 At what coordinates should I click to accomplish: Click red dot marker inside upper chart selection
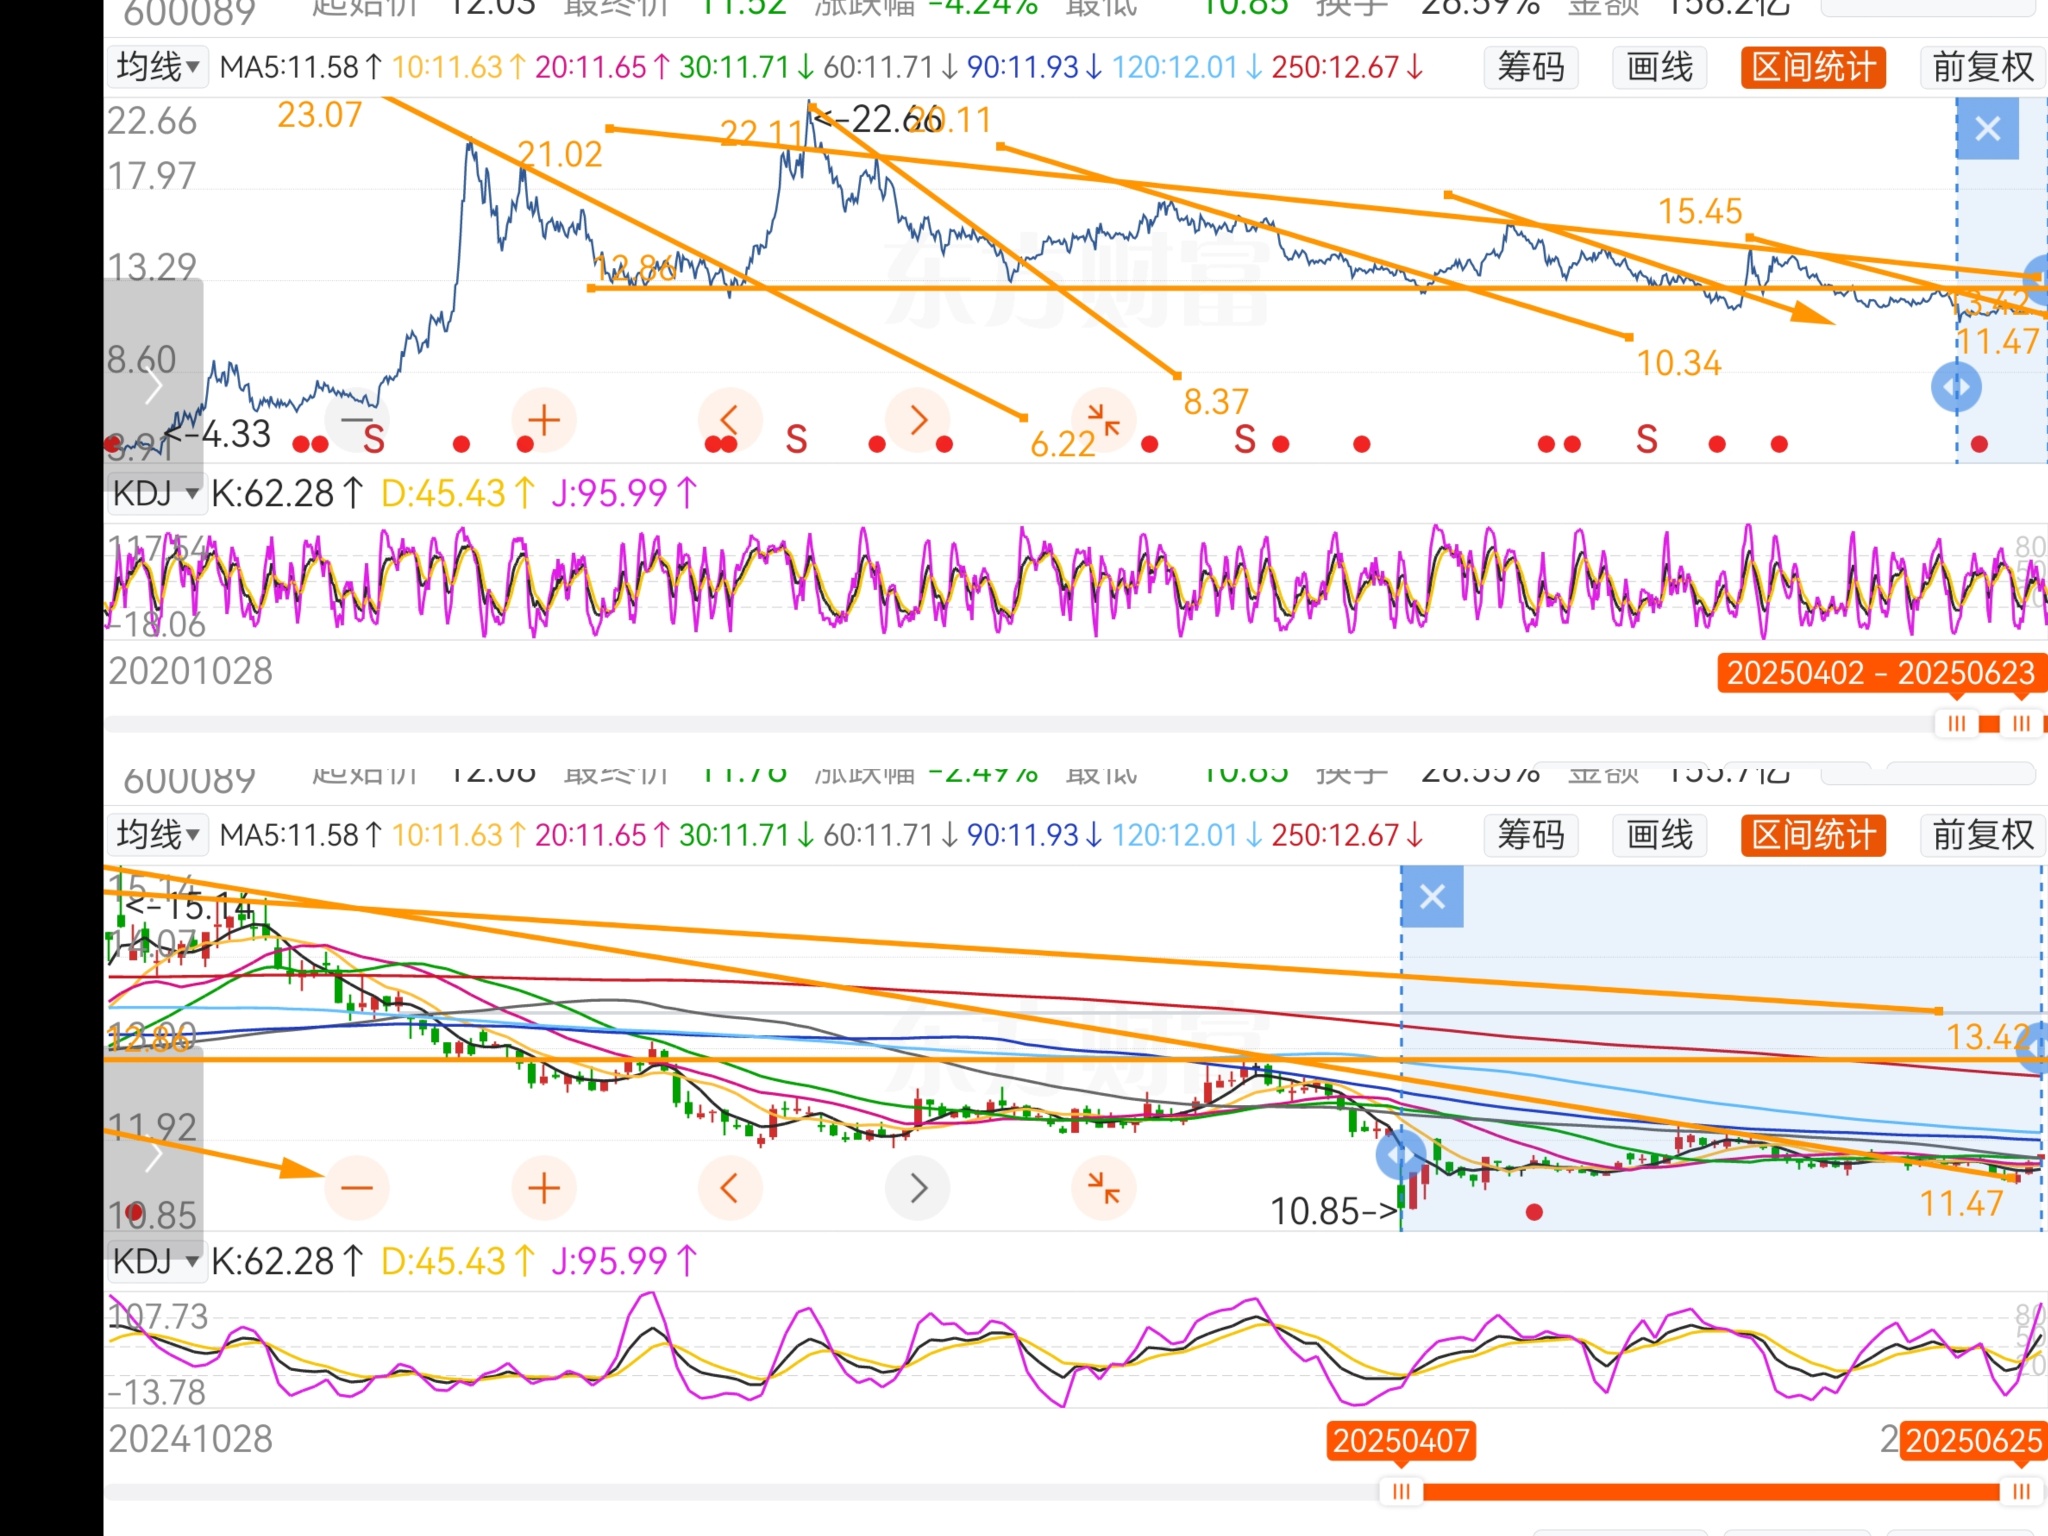tap(1979, 444)
